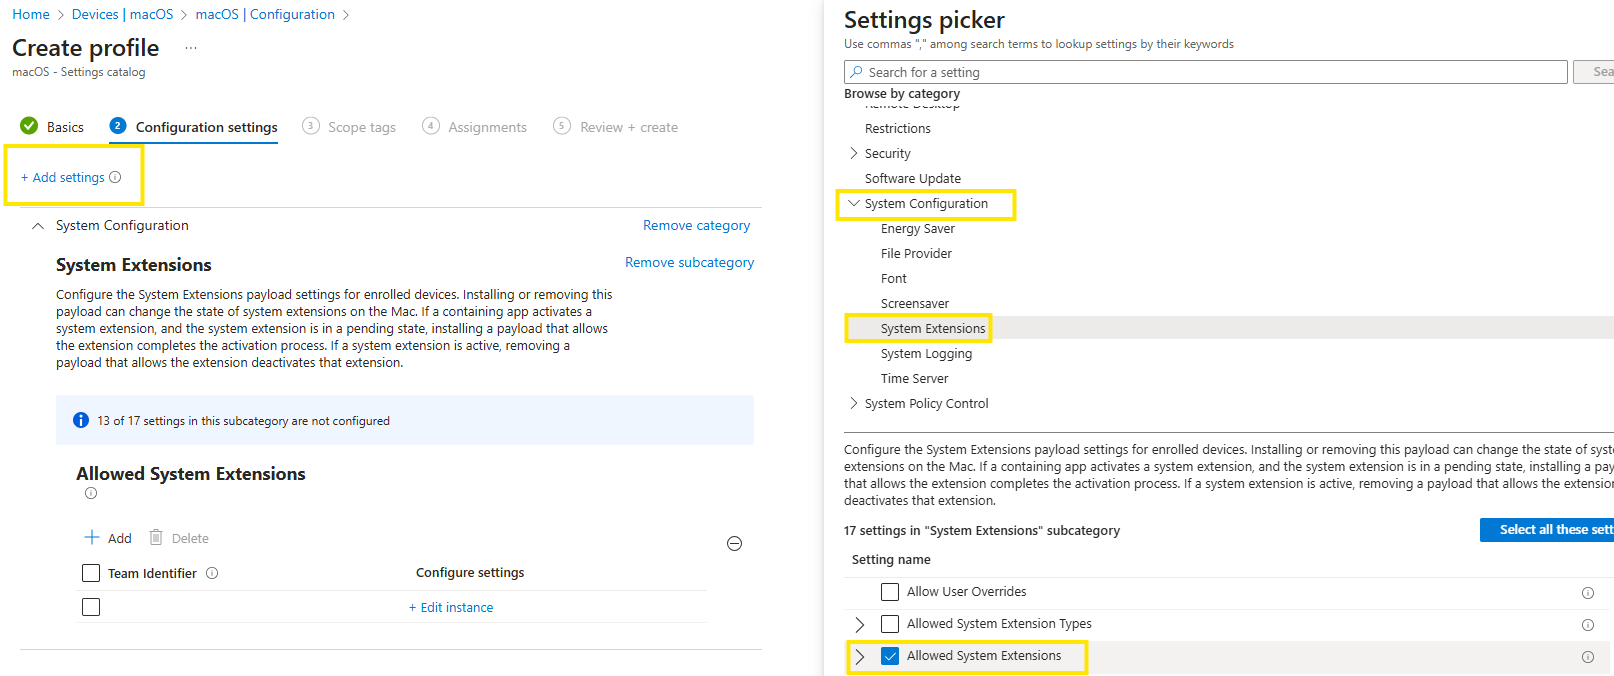Click info icon for Allow User Overrides row
Image resolution: width=1614 pixels, height=676 pixels.
click(x=1587, y=593)
